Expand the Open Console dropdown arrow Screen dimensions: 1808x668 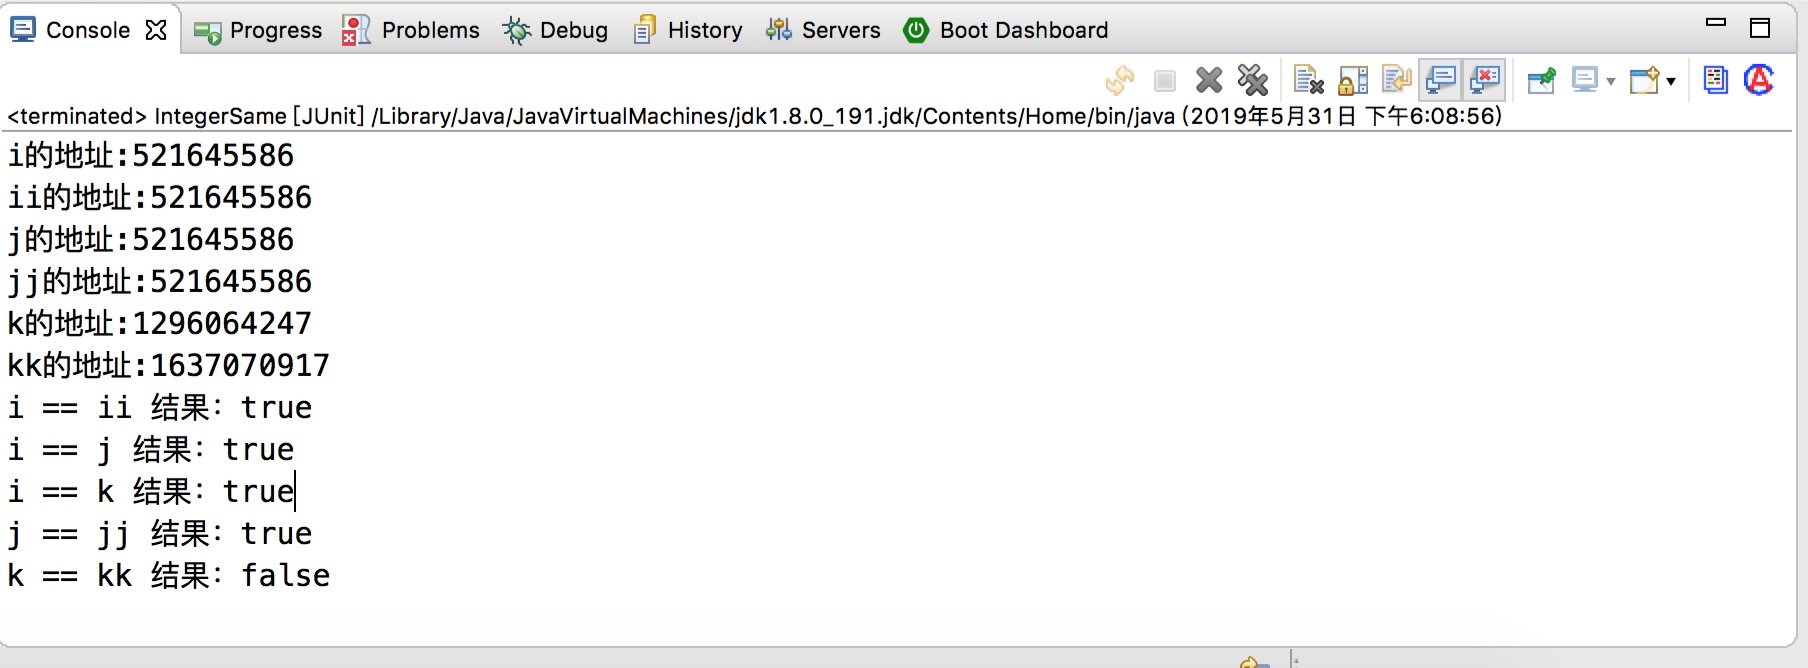click(1671, 81)
